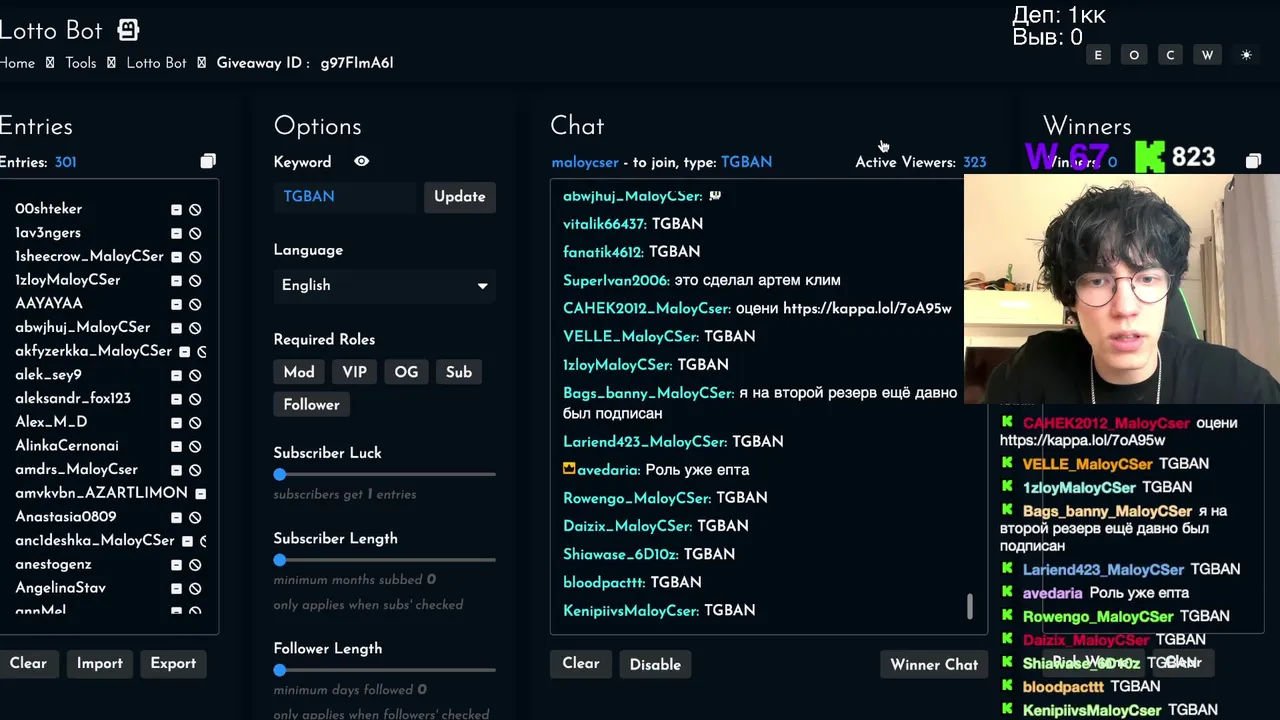
Task: Toggle the C panel button
Action: (x=1170, y=55)
